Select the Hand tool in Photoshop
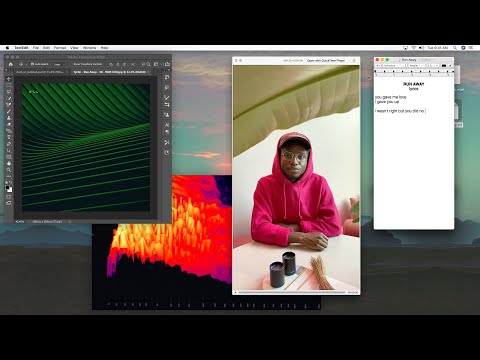This screenshot has height=360, width=480. [9, 163]
